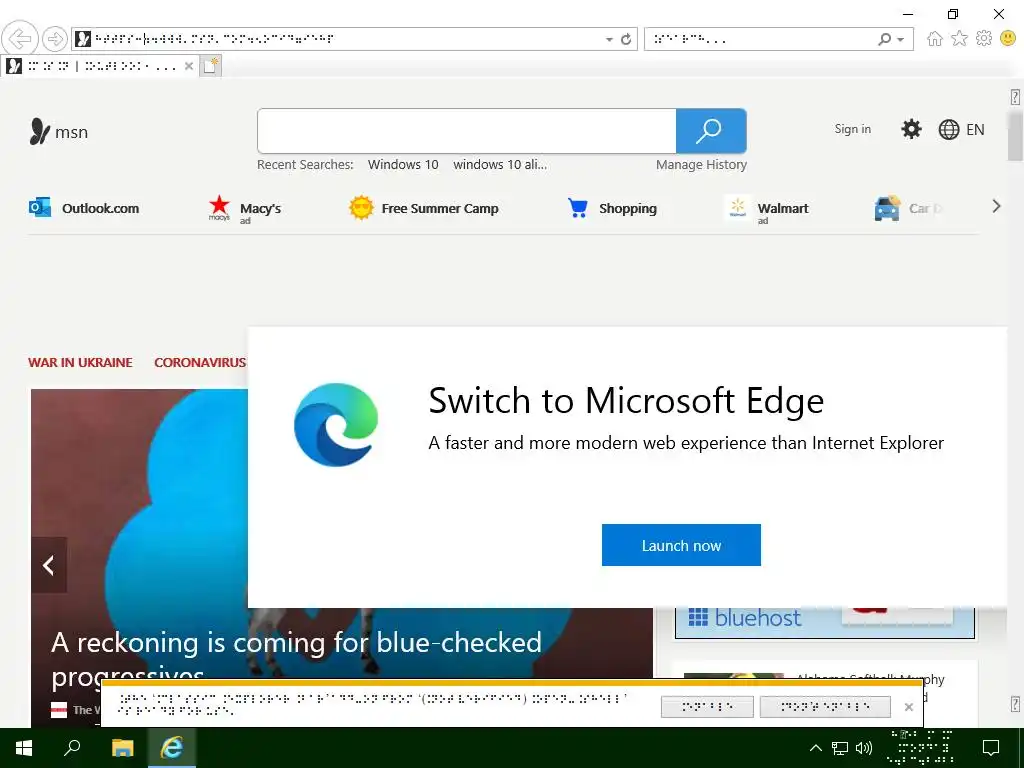Click the browser Back arrow button

tap(20, 39)
